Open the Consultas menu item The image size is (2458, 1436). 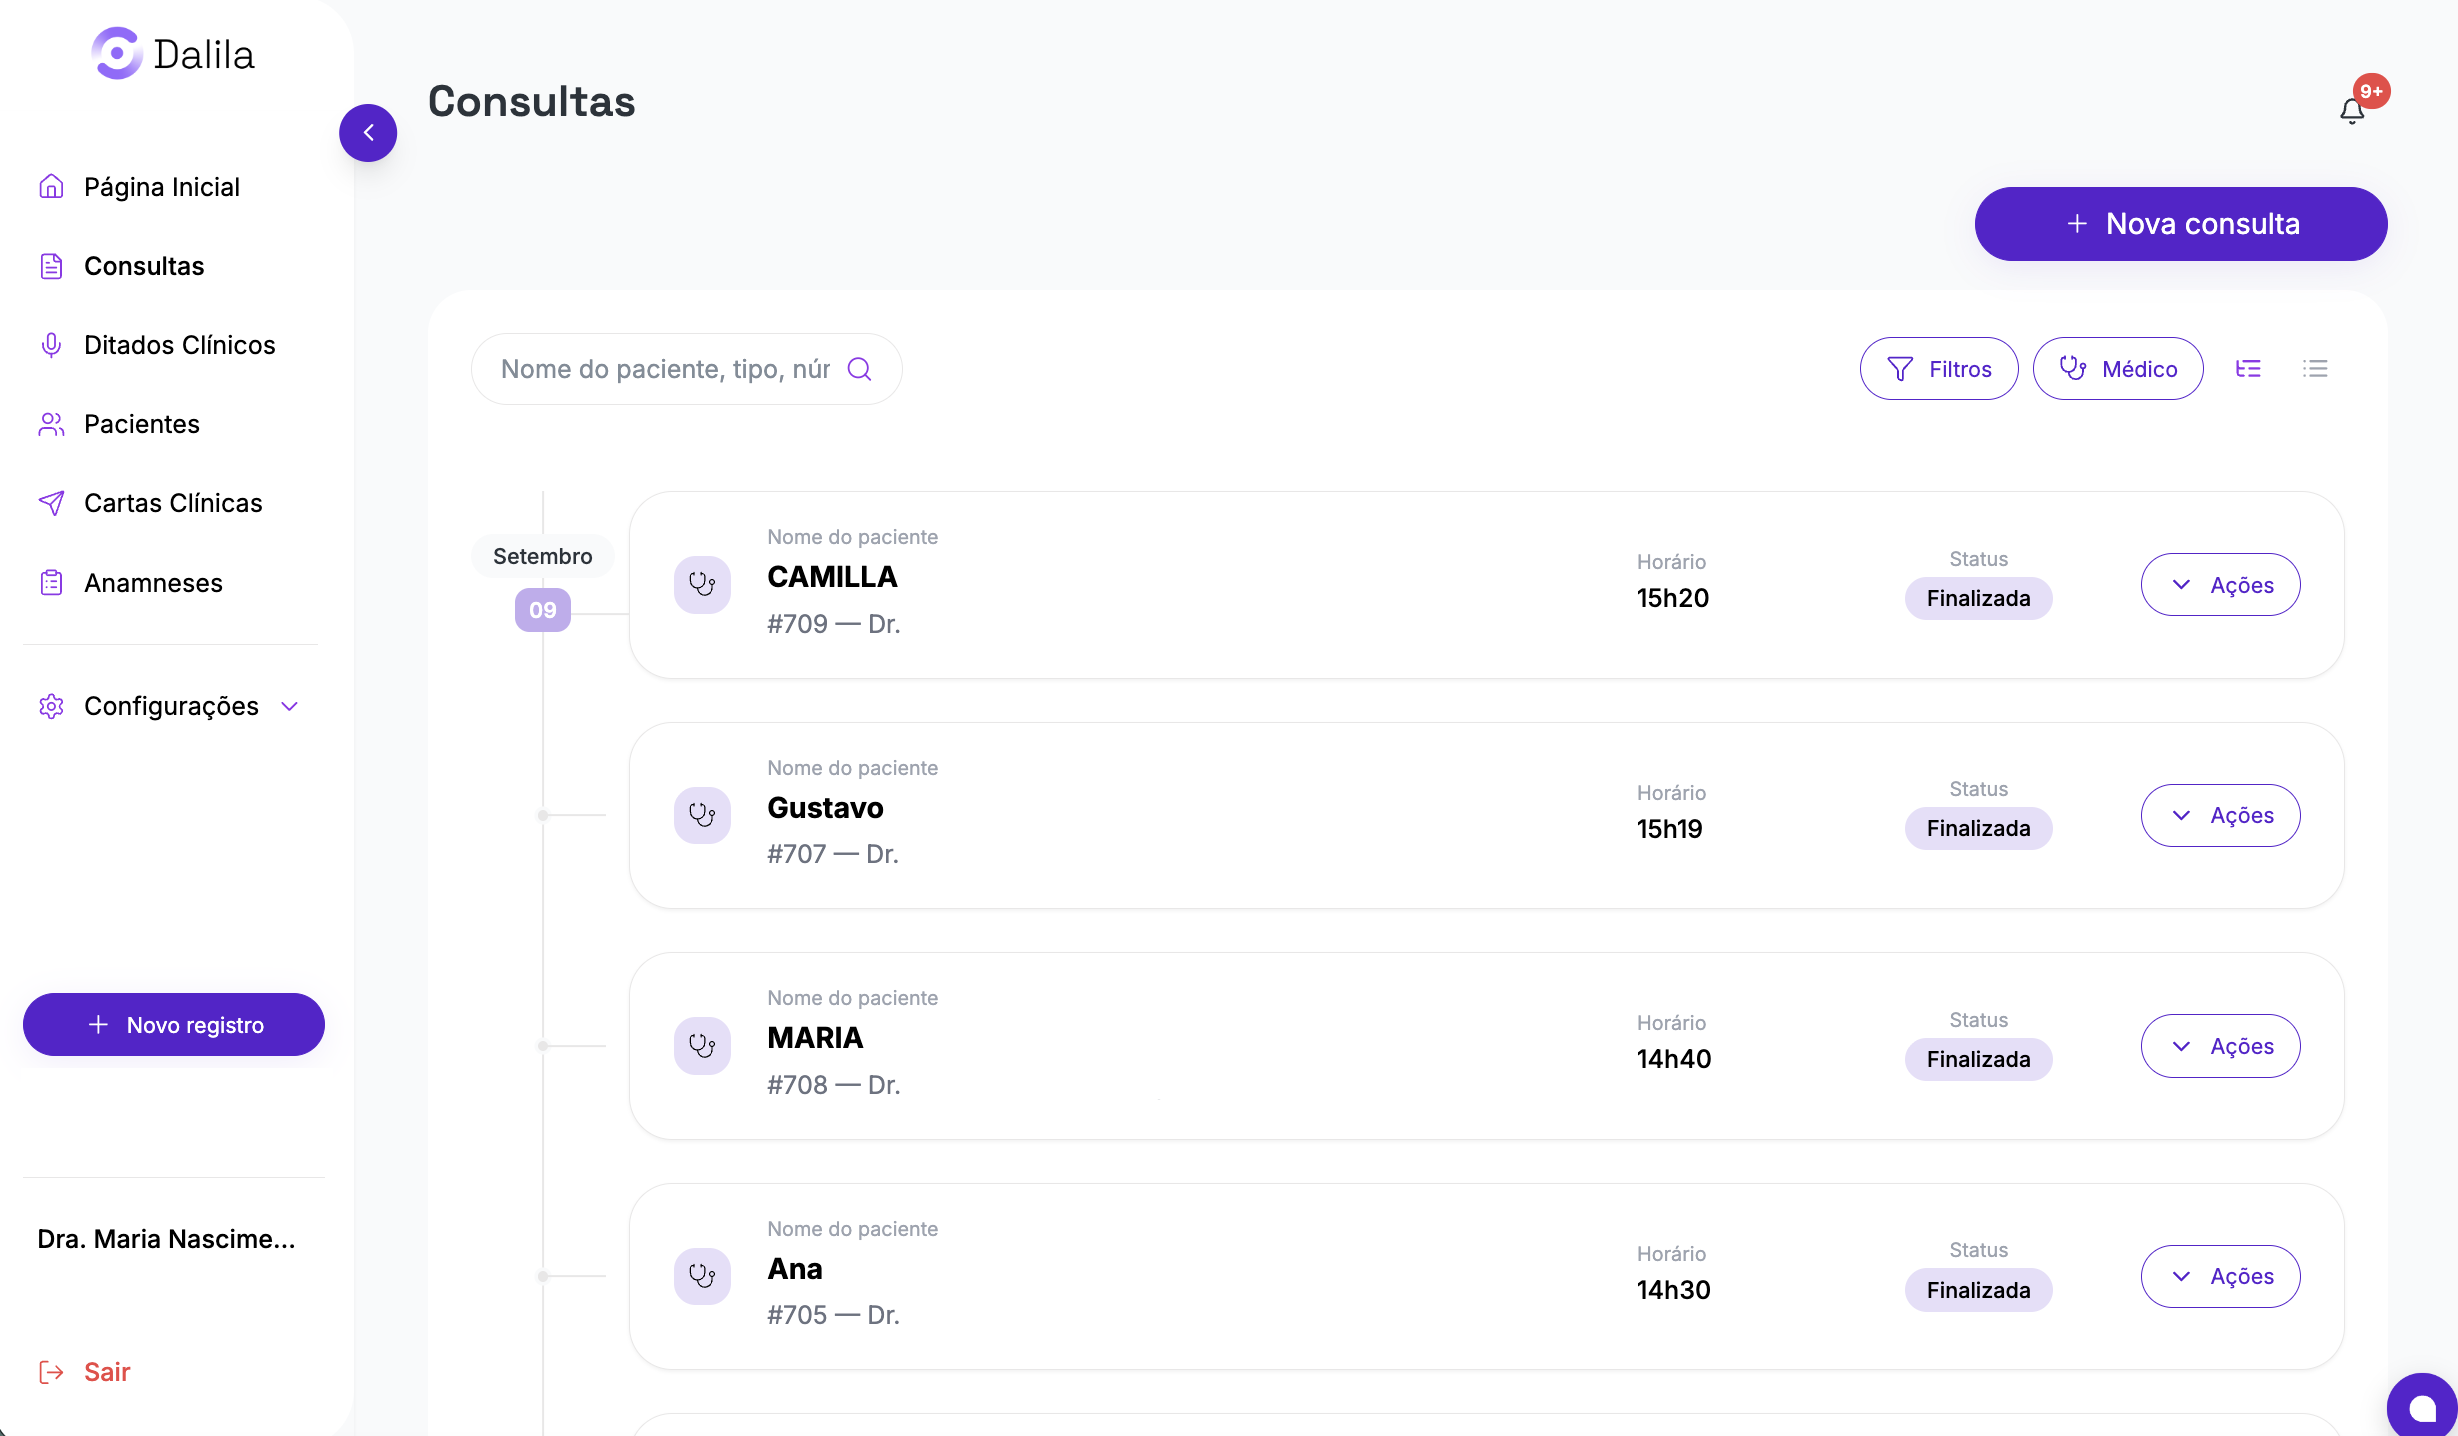pos(144,266)
